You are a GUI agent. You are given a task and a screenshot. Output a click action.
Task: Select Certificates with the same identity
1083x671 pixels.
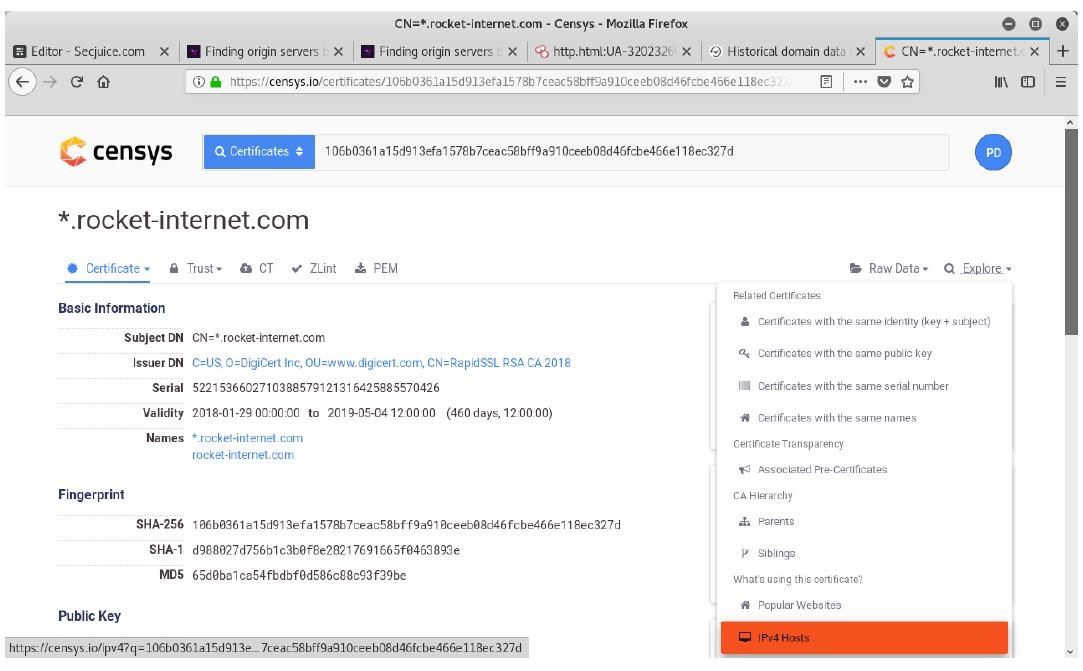(x=865, y=321)
